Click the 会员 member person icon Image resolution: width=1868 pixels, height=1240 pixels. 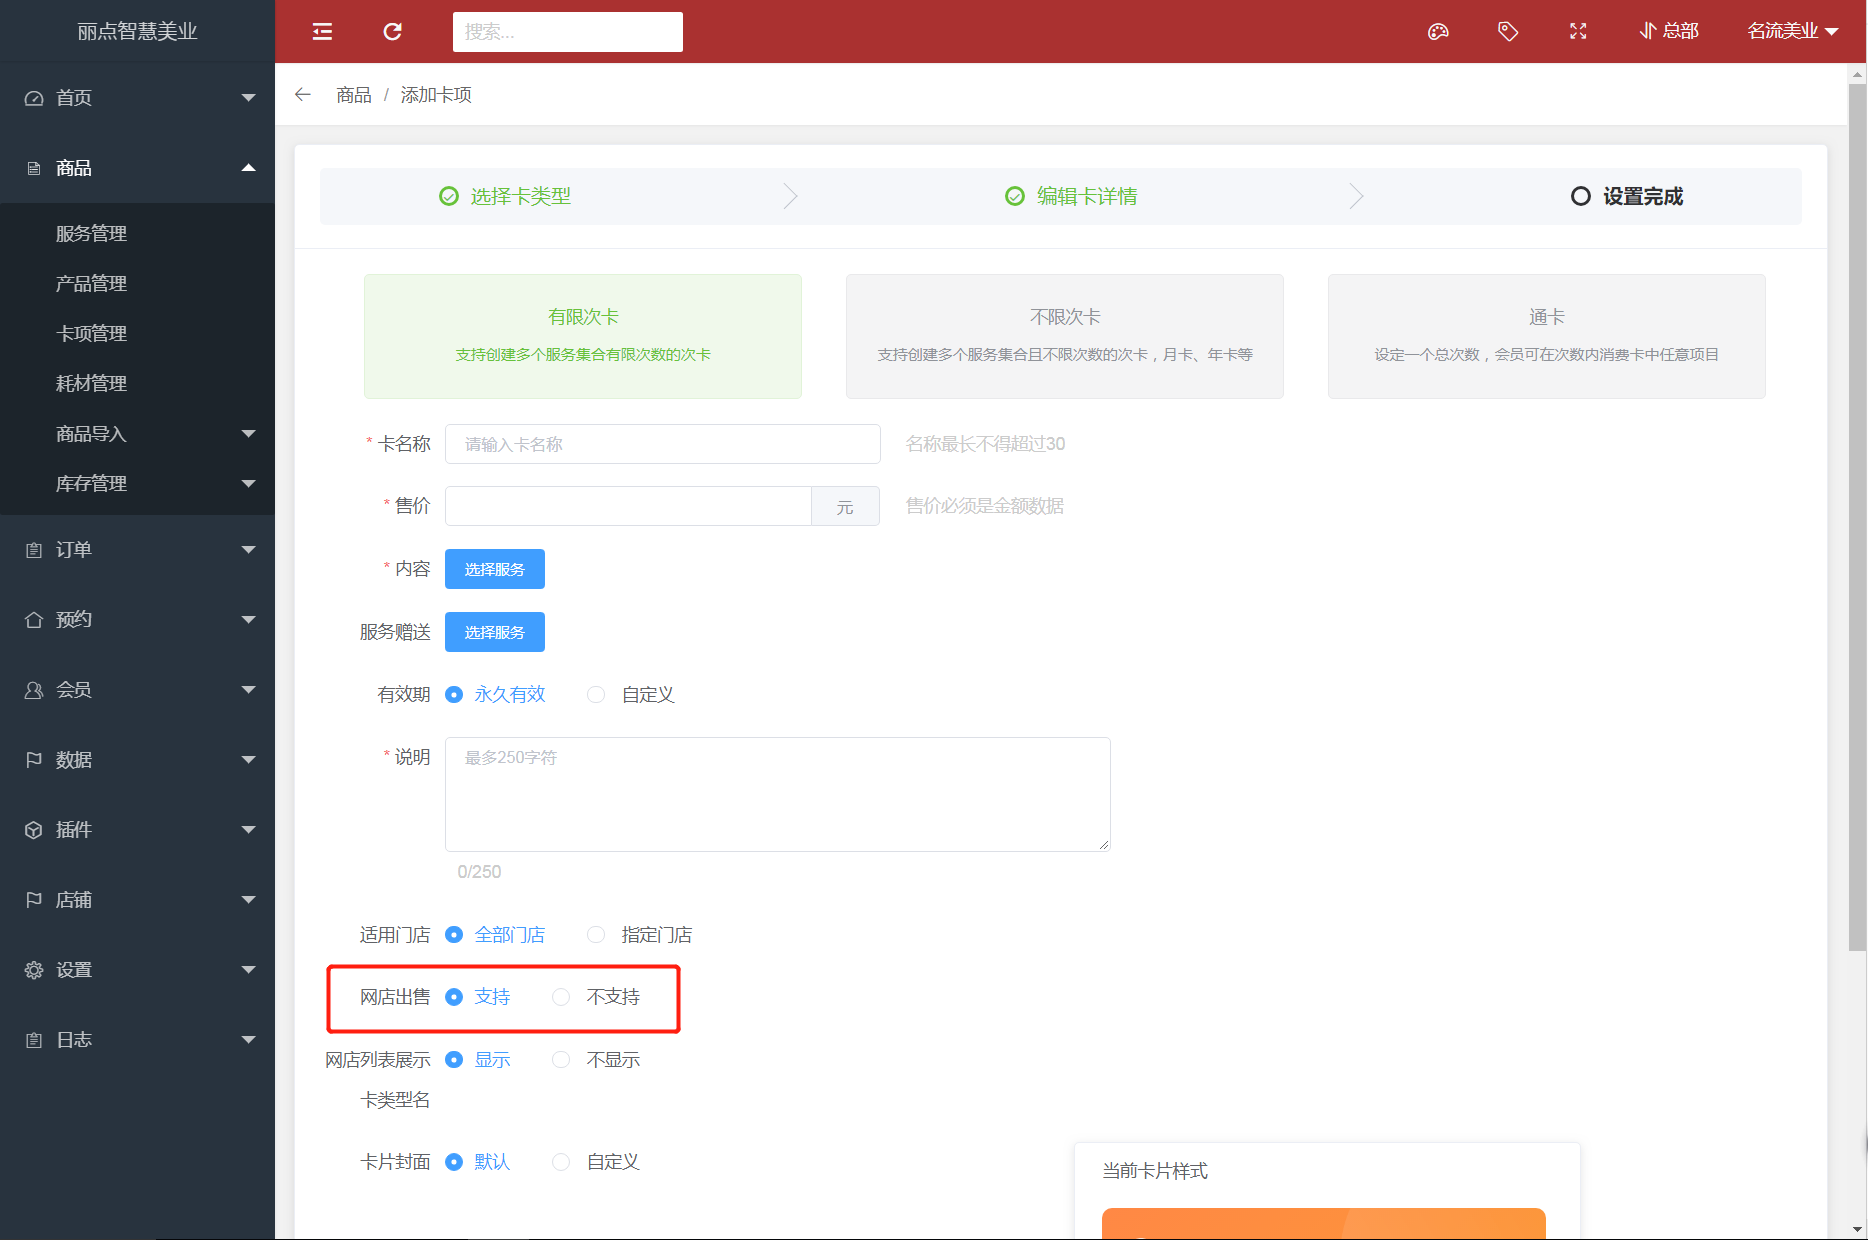click(x=34, y=690)
